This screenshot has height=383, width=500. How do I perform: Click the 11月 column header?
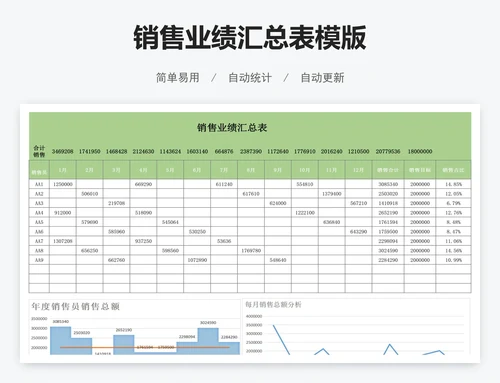click(x=332, y=170)
